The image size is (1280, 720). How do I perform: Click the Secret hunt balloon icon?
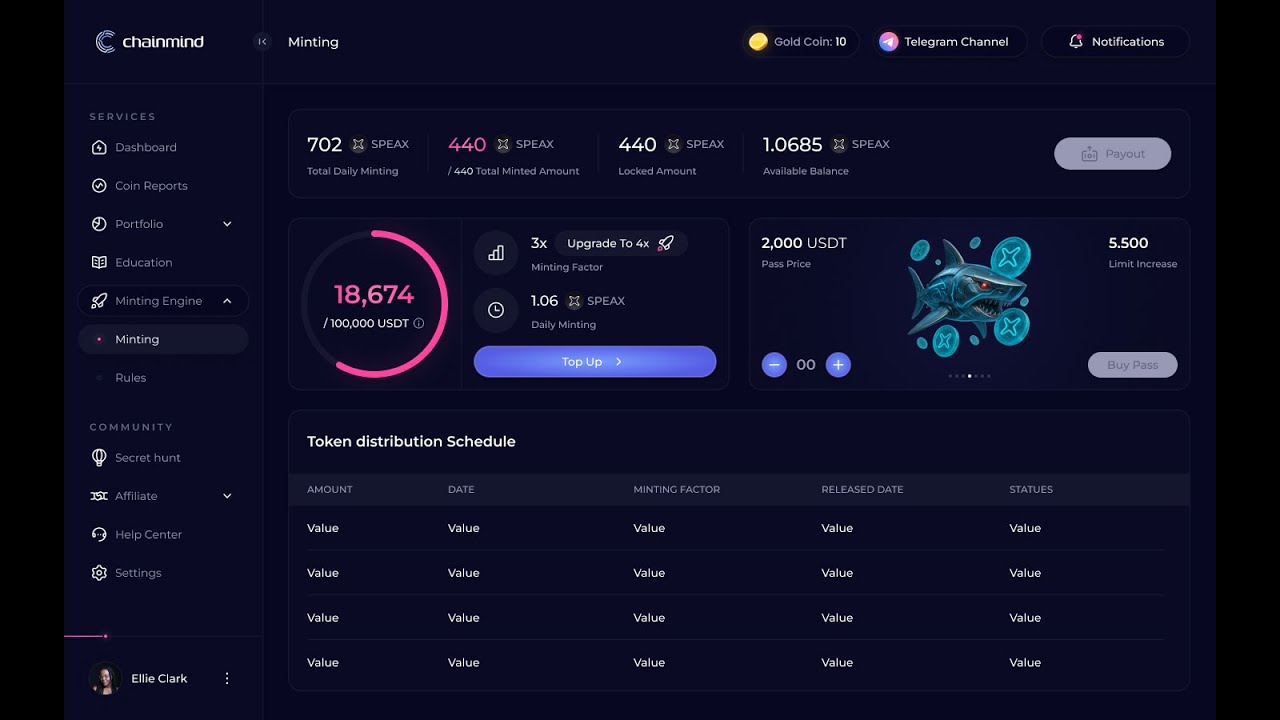(x=99, y=457)
